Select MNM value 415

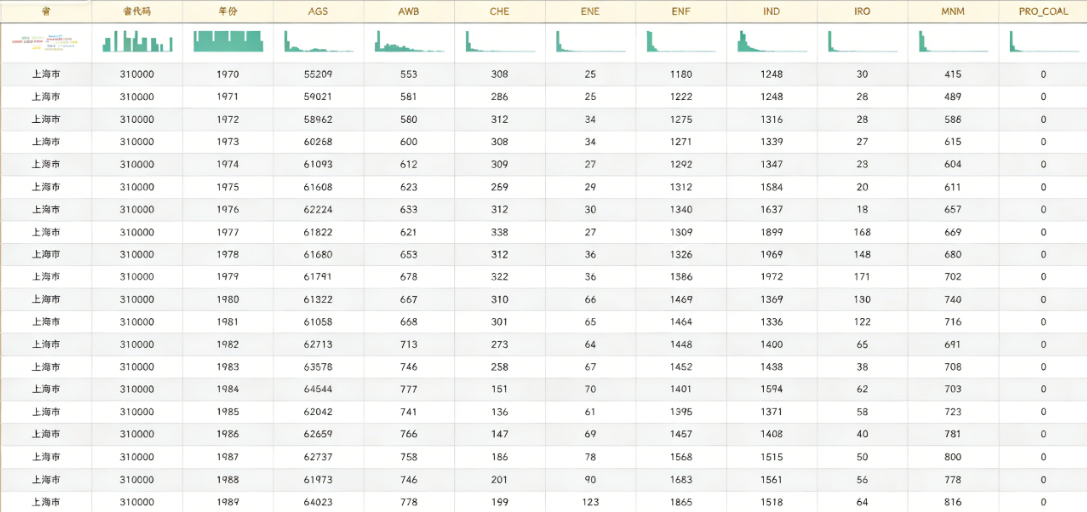[x=953, y=75]
